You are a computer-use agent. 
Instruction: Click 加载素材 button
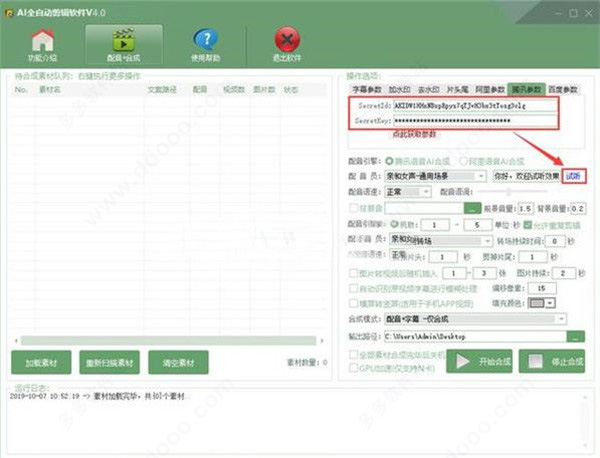(41, 362)
